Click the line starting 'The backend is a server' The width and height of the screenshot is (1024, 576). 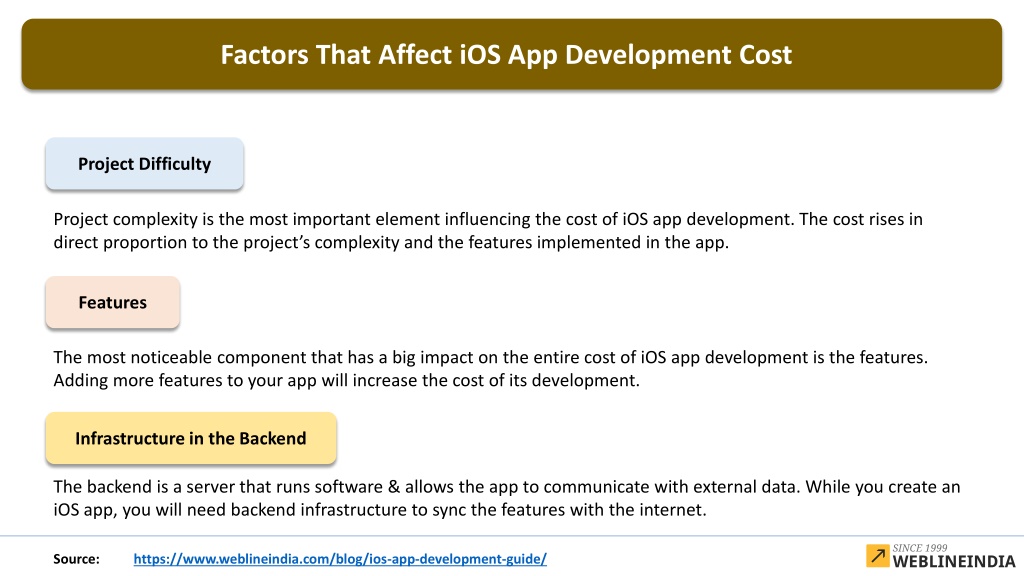point(507,487)
